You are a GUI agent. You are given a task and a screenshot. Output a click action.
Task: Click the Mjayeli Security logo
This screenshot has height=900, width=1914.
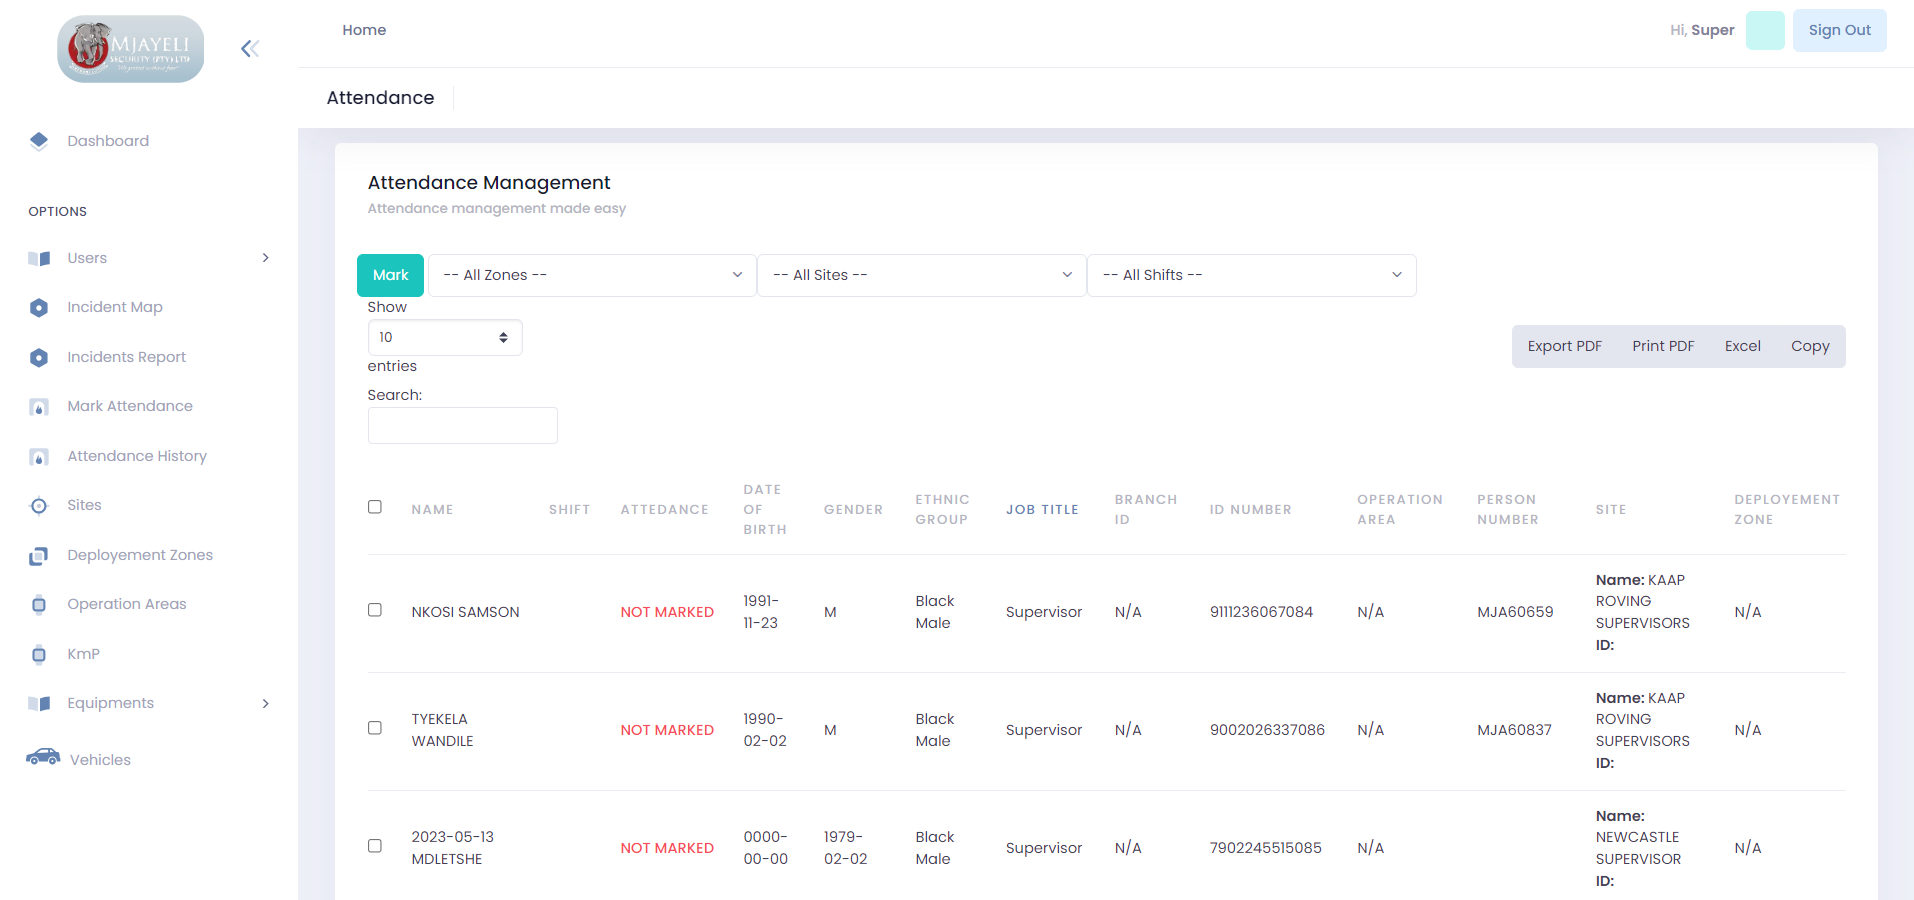point(131,49)
